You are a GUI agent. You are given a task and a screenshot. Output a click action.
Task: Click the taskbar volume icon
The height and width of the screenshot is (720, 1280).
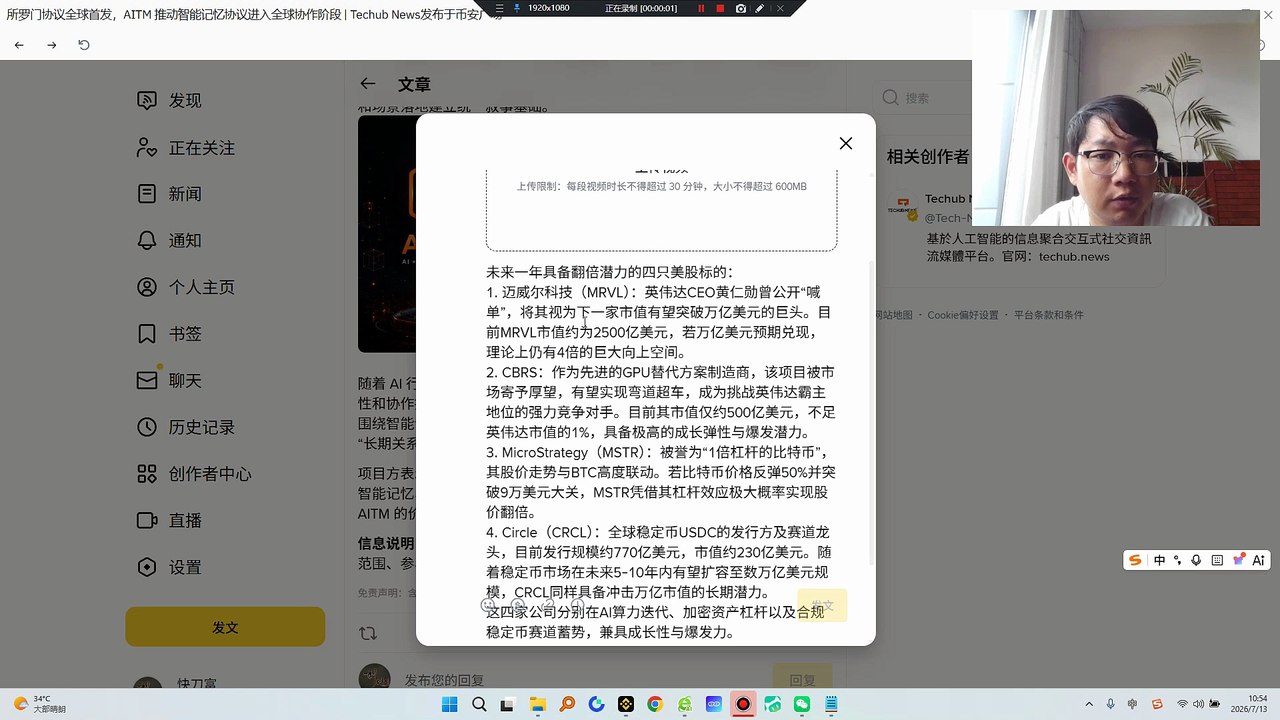pyautogui.click(x=1198, y=704)
